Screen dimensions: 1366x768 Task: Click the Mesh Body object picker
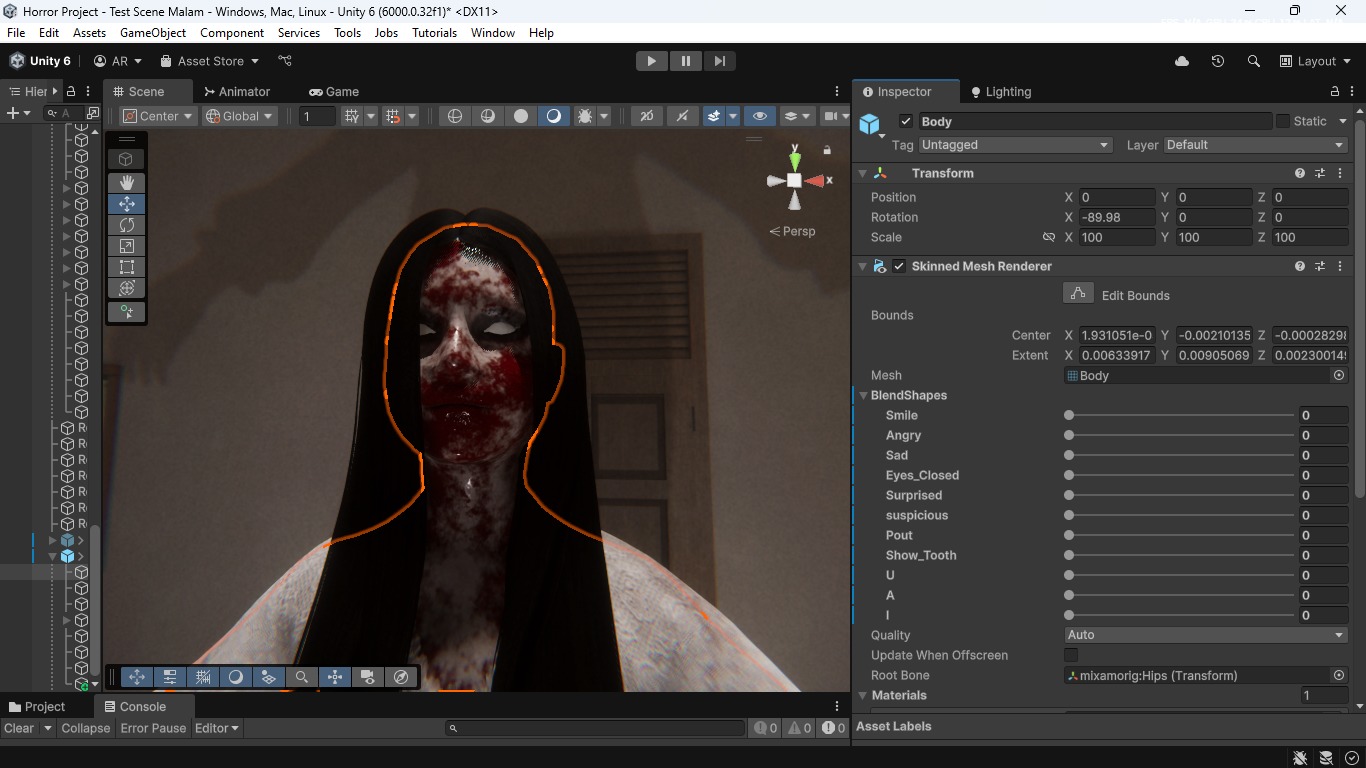click(1339, 375)
